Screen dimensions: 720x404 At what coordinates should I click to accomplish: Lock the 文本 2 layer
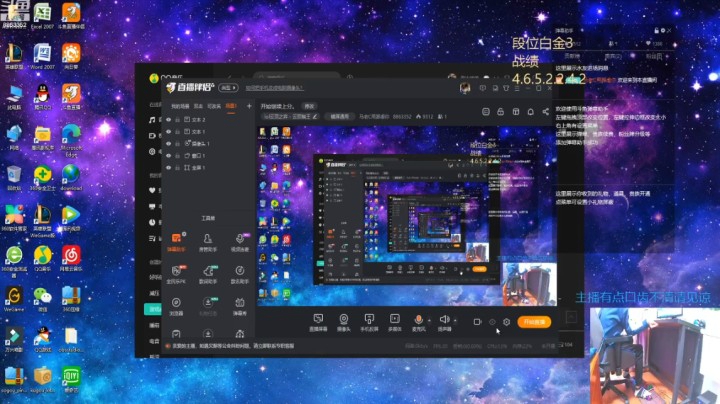pyautogui.click(x=177, y=119)
